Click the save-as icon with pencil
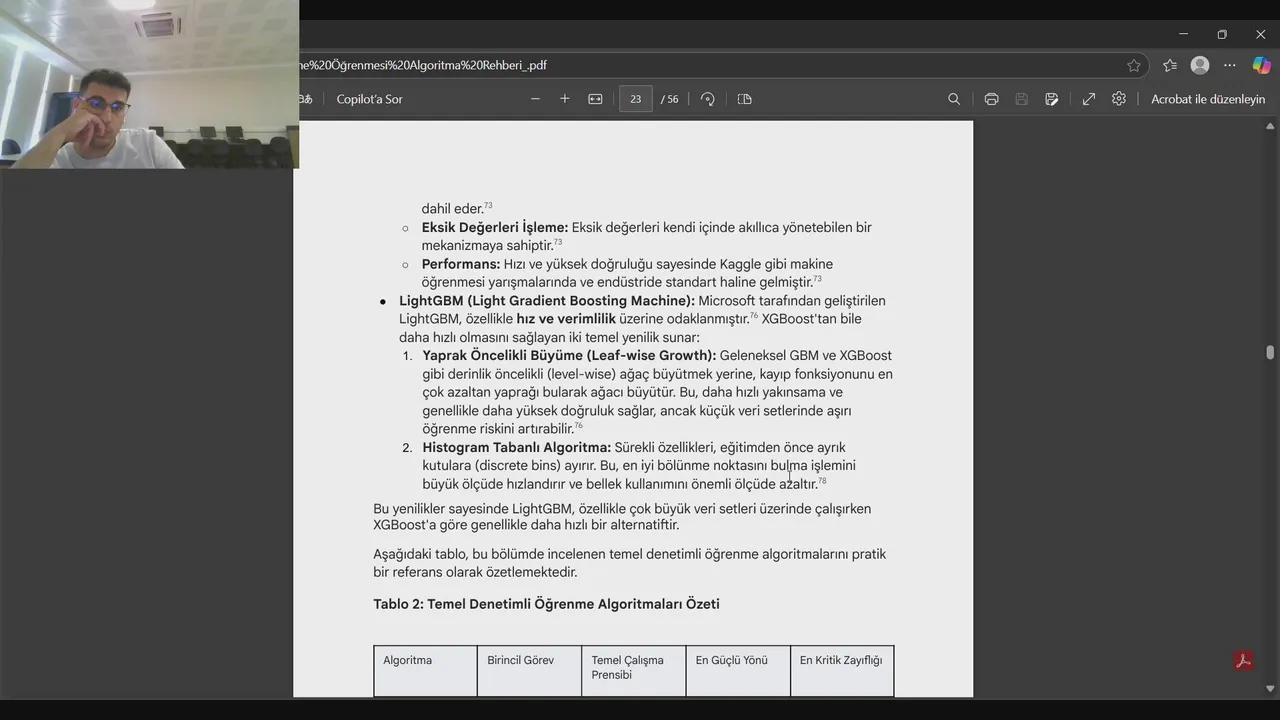The height and width of the screenshot is (720, 1280). (1052, 99)
